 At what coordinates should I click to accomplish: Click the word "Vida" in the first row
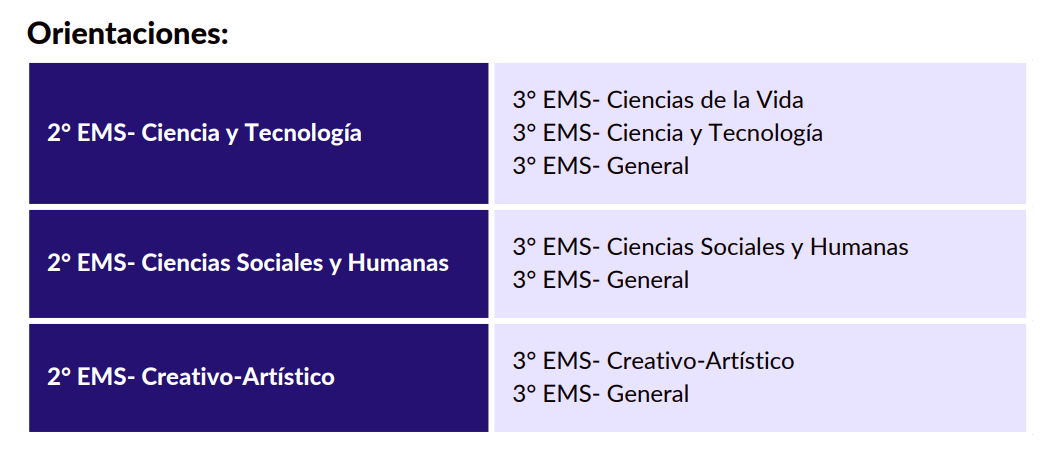click(x=780, y=100)
